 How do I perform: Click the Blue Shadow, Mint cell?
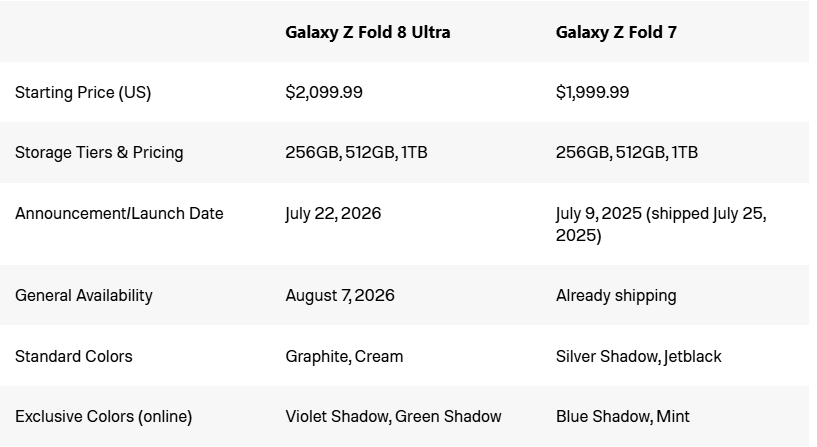(622, 416)
